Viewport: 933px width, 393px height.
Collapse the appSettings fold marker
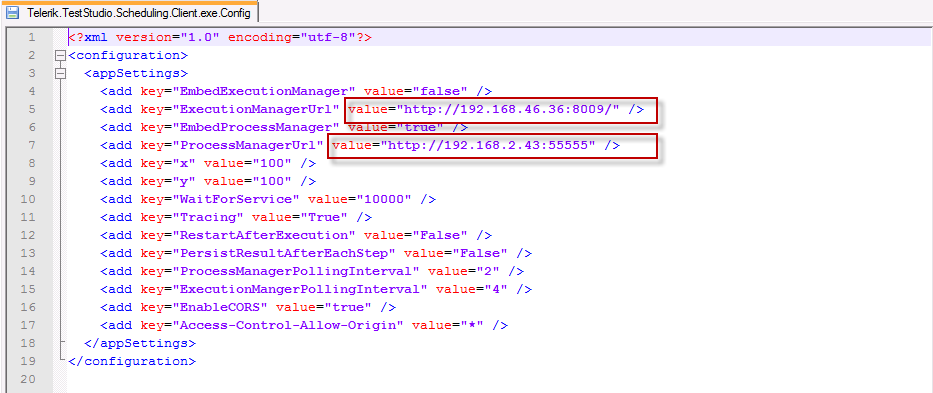pyautogui.click(x=59, y=74)
